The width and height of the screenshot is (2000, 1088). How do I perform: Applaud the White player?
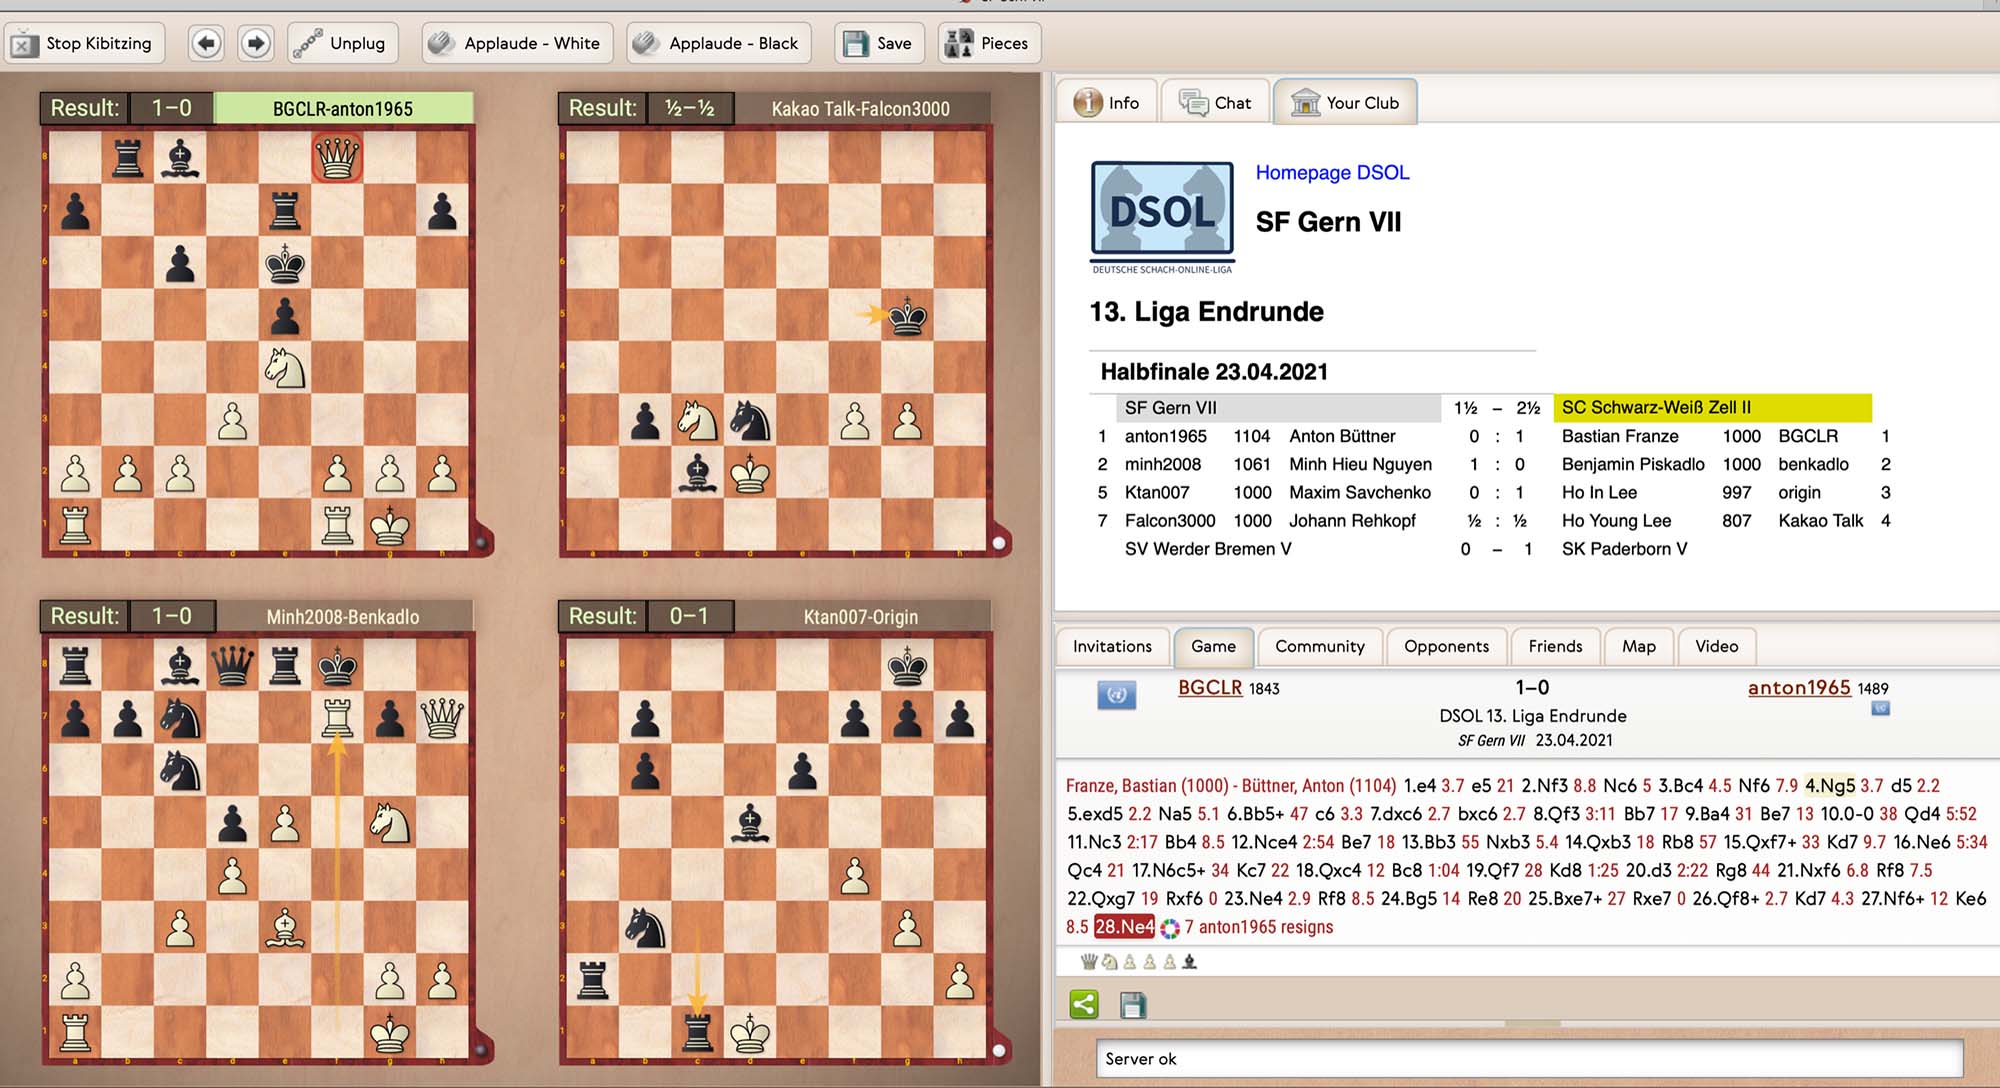(515, 43)
